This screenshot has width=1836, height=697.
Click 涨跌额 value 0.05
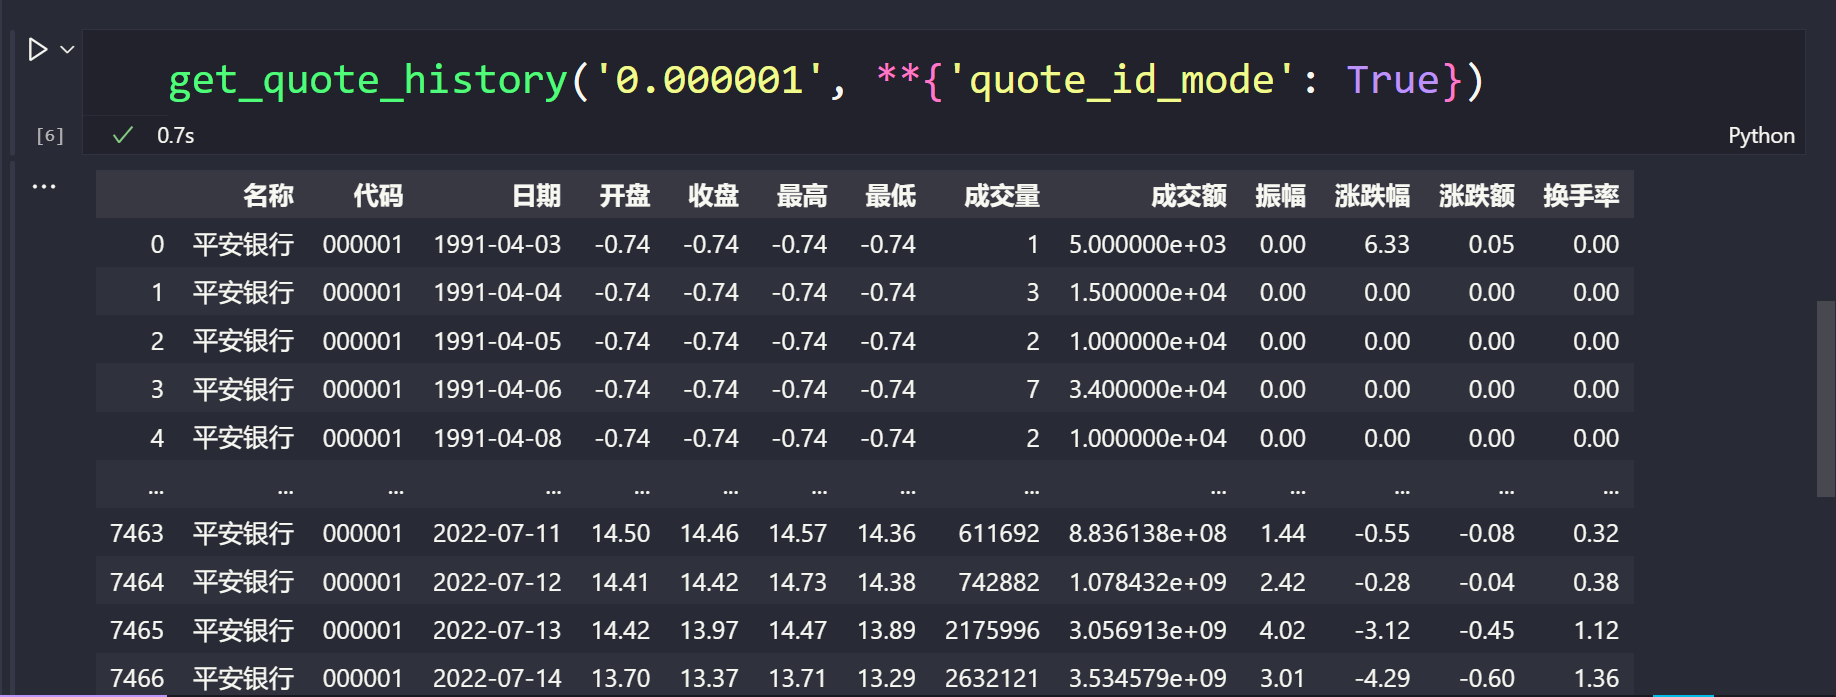pos(1491,245)
